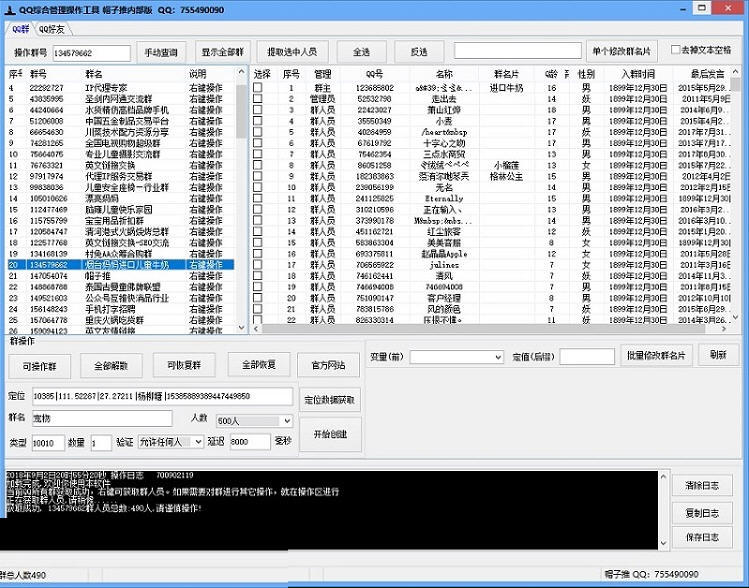
Task: Click the 类型 field showing 10010
Action: (x=48, y=443)
